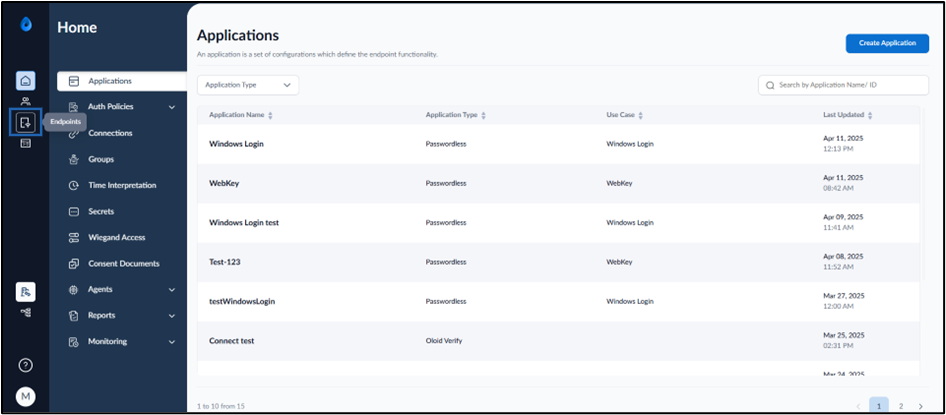946x415 pixels.
Task: Click the Consent Documents icon
Action: (x=74, y=264)
